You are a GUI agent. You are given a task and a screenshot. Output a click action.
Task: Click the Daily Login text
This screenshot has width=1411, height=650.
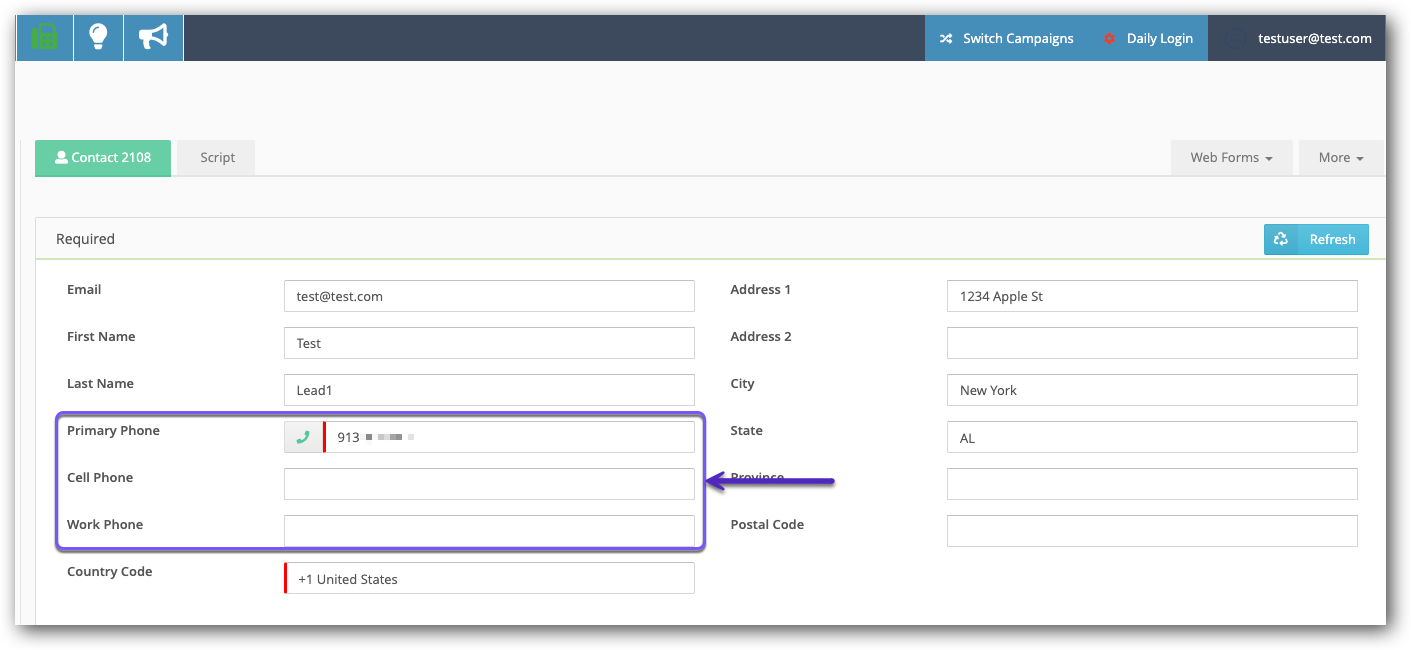(1159, 39)
